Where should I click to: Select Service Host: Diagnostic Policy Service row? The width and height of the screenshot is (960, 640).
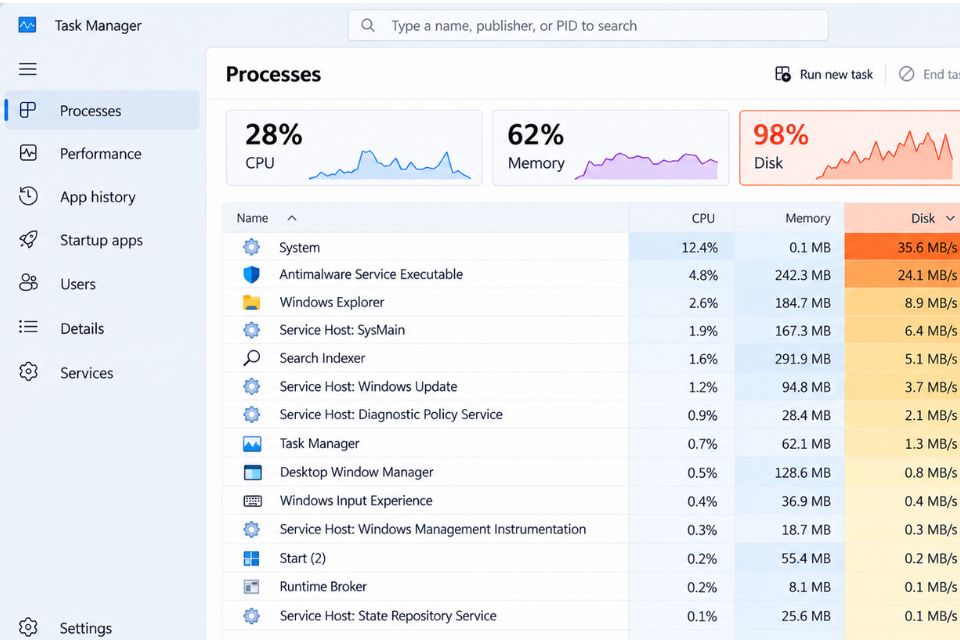[x=591, y=415]
